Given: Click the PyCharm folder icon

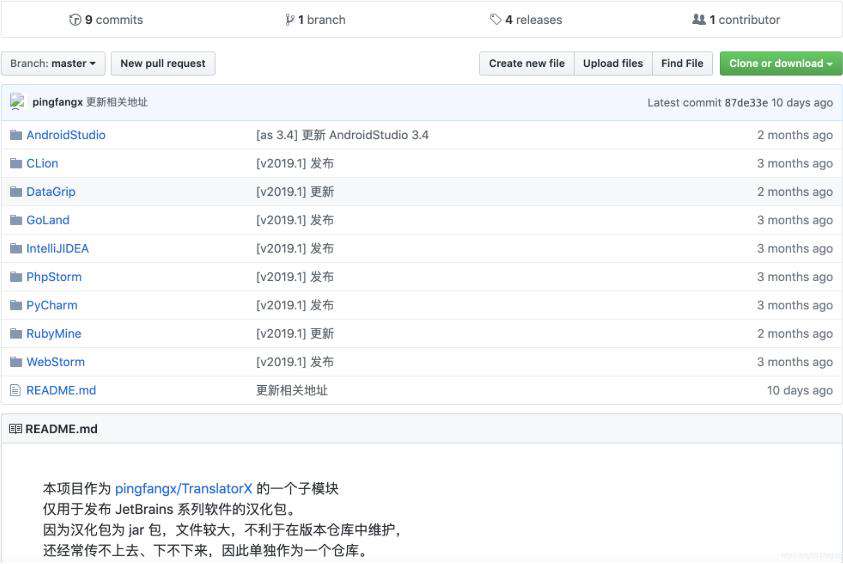Looking at the screenshot, I should click(x=16, y=306).
